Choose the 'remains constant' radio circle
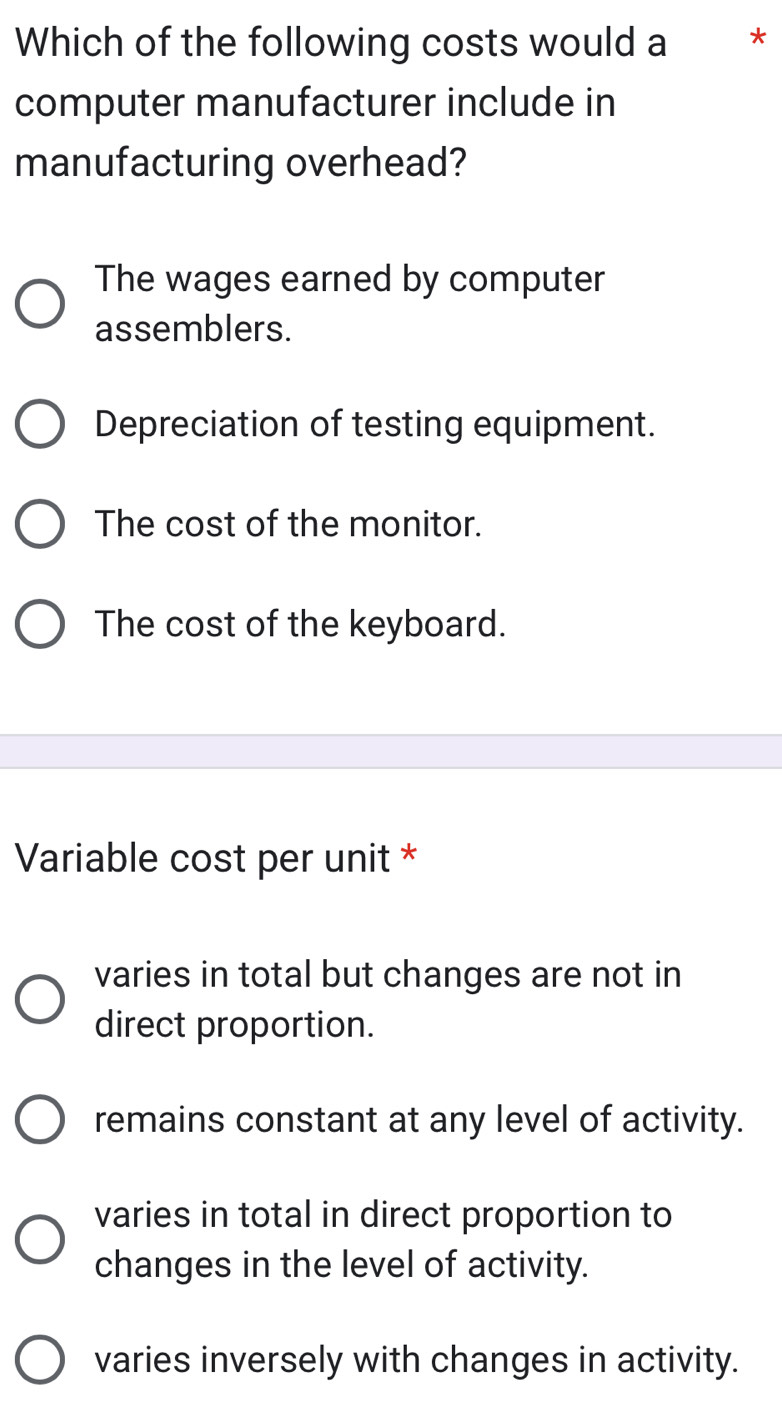The image size is (782, 1403). 40,1120
